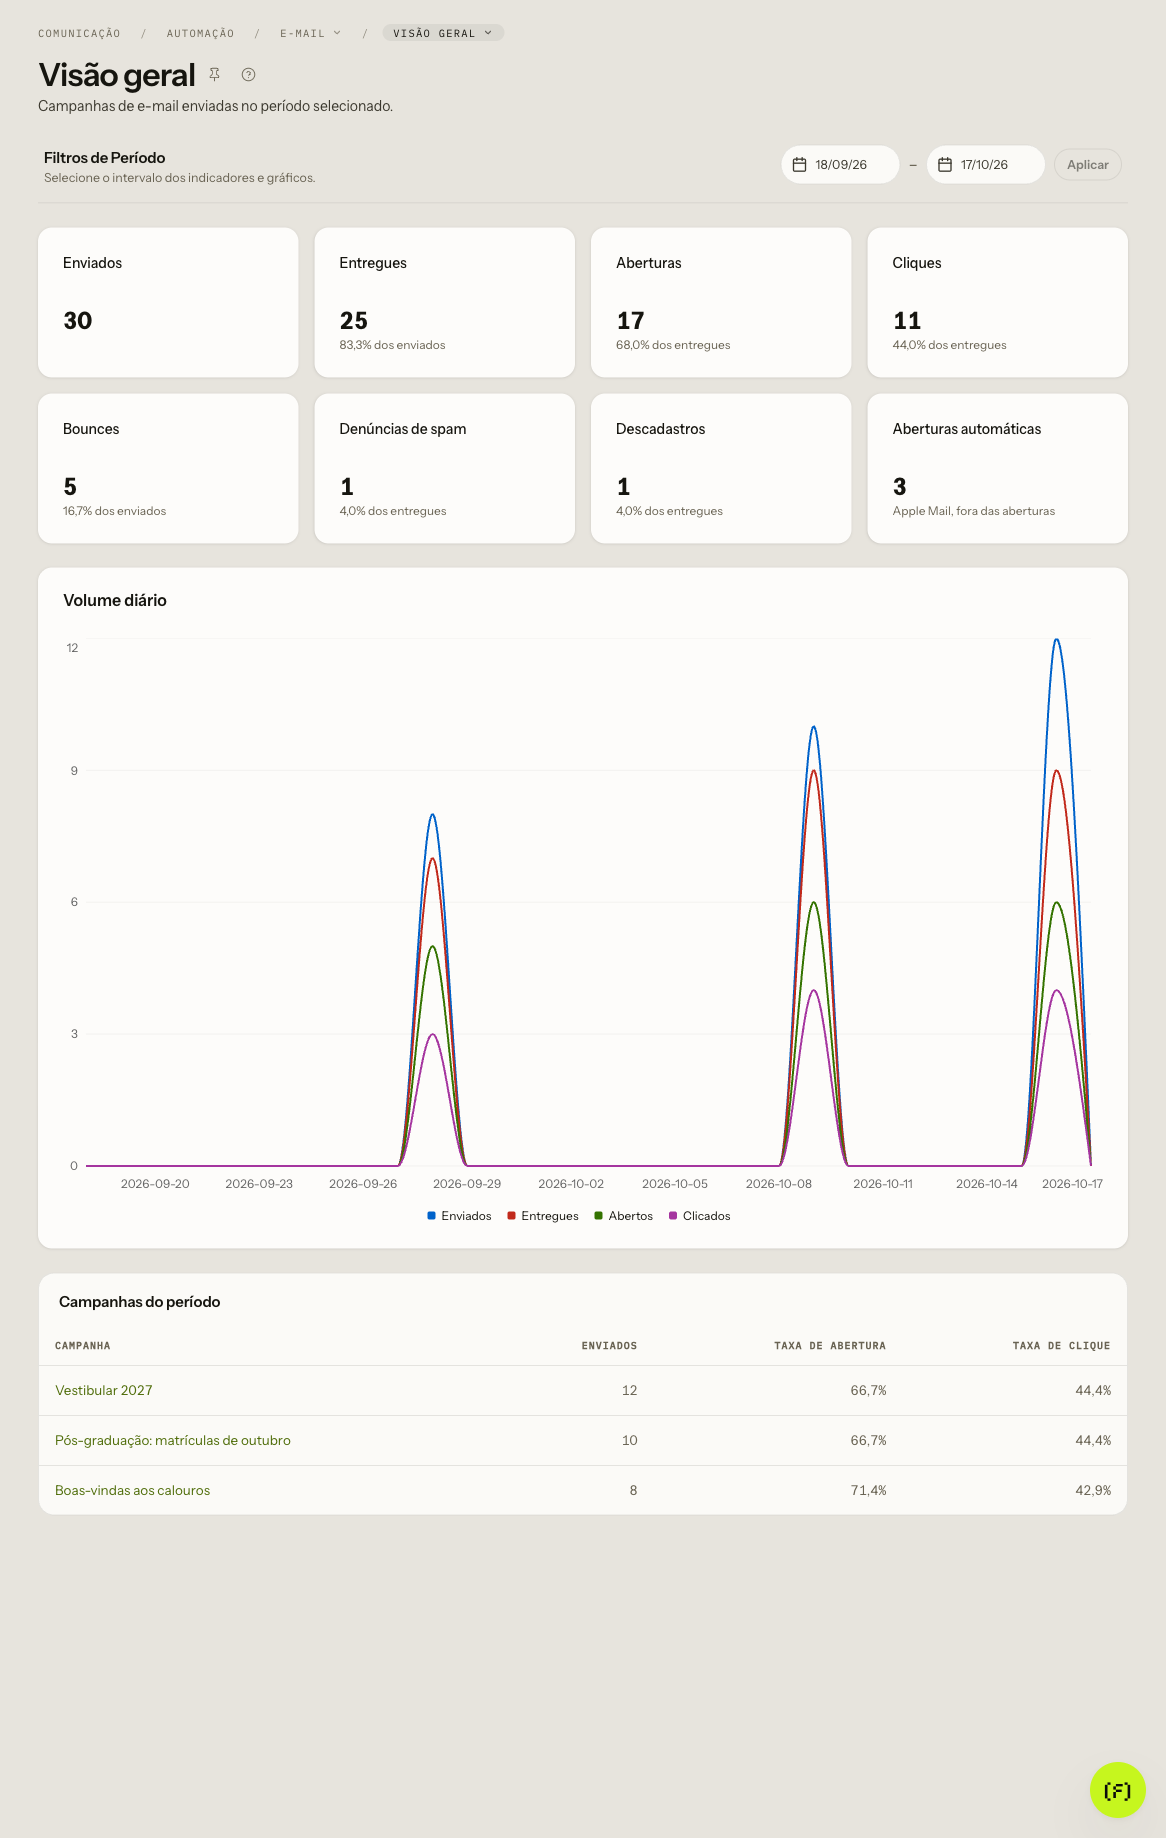Select the Denúncias de spam card
The image size is (1166, 1838).
tap(445, 468)
